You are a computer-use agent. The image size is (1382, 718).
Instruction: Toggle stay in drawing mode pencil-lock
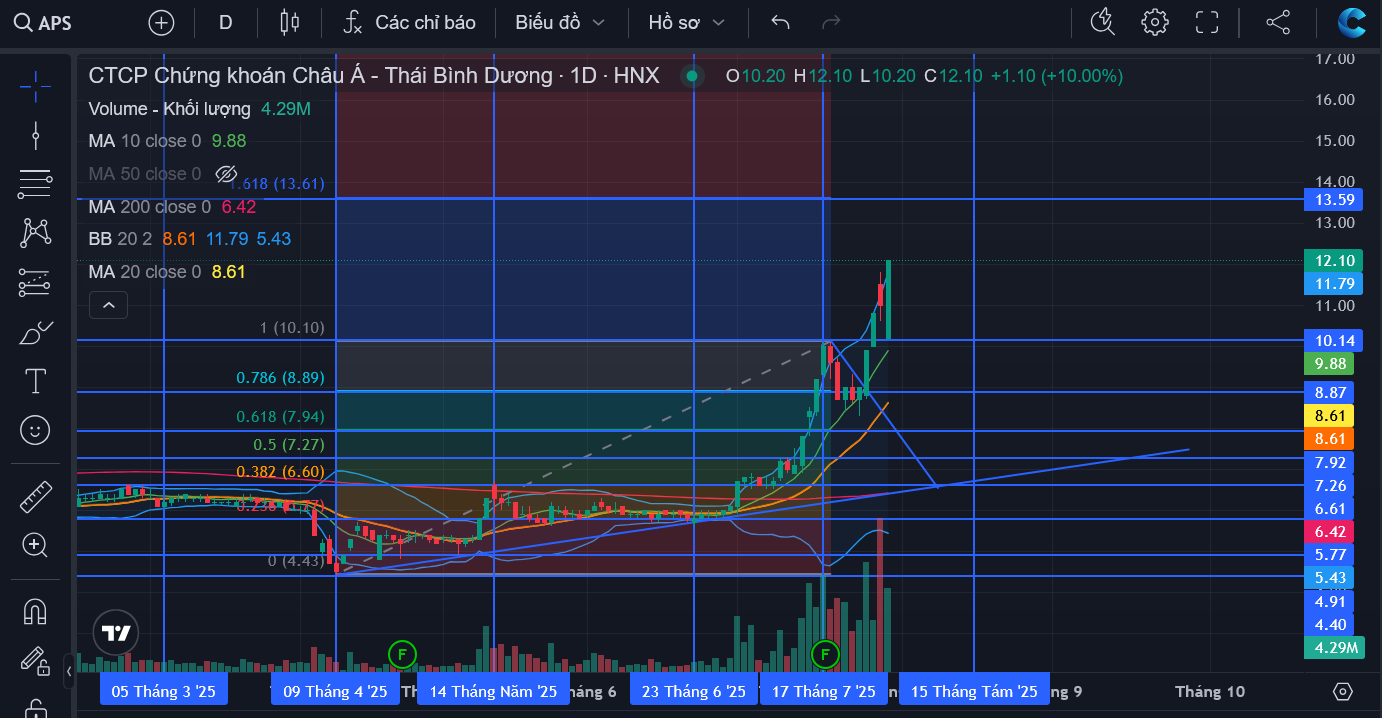point(35,660)
